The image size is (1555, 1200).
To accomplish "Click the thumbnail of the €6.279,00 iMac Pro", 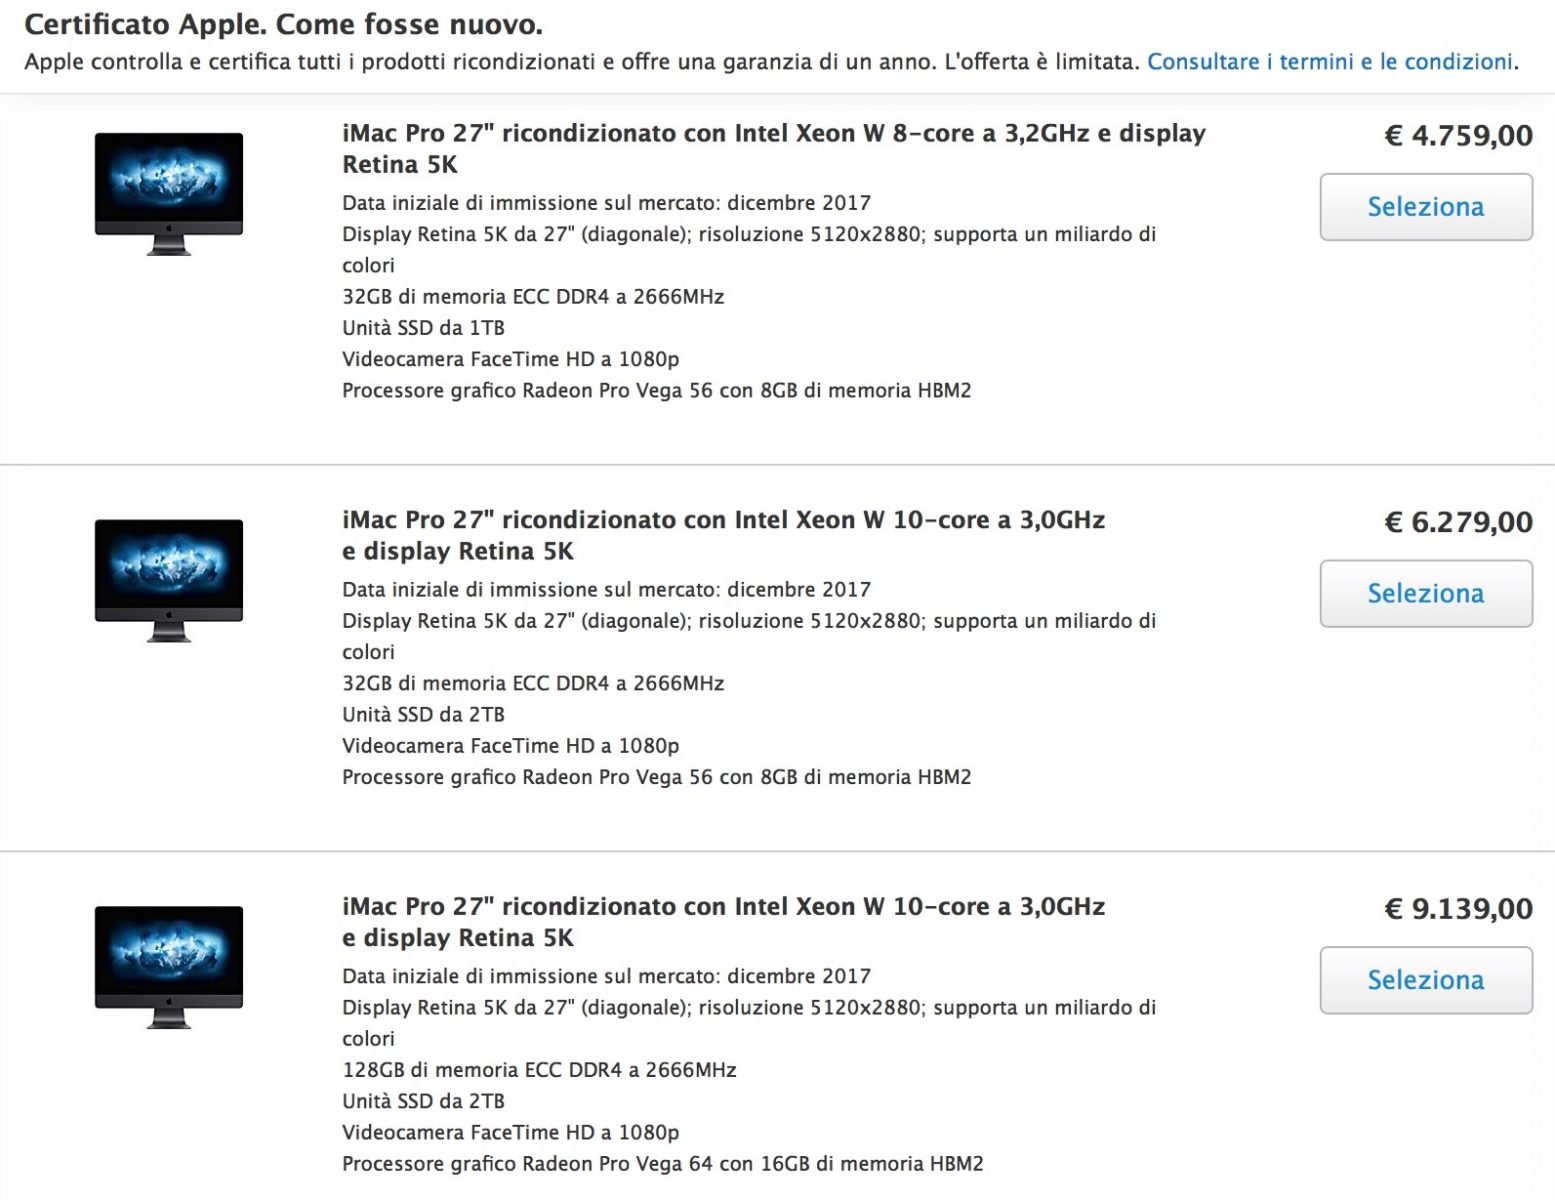I will pos(169,580).
